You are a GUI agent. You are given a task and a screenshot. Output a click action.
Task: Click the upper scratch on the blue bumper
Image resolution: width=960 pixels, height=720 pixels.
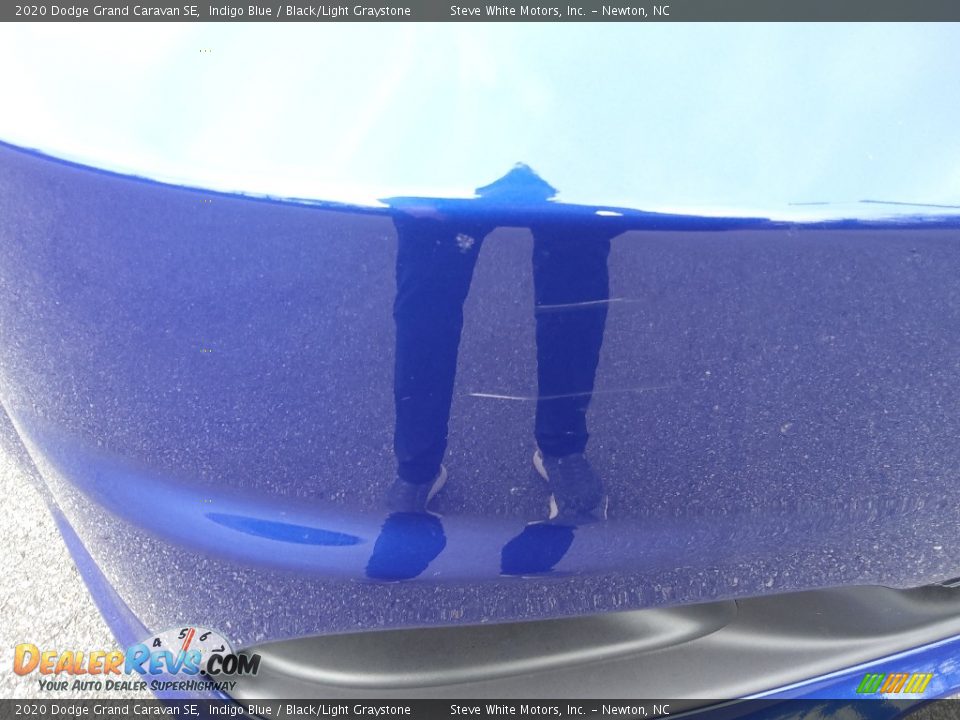585,304
